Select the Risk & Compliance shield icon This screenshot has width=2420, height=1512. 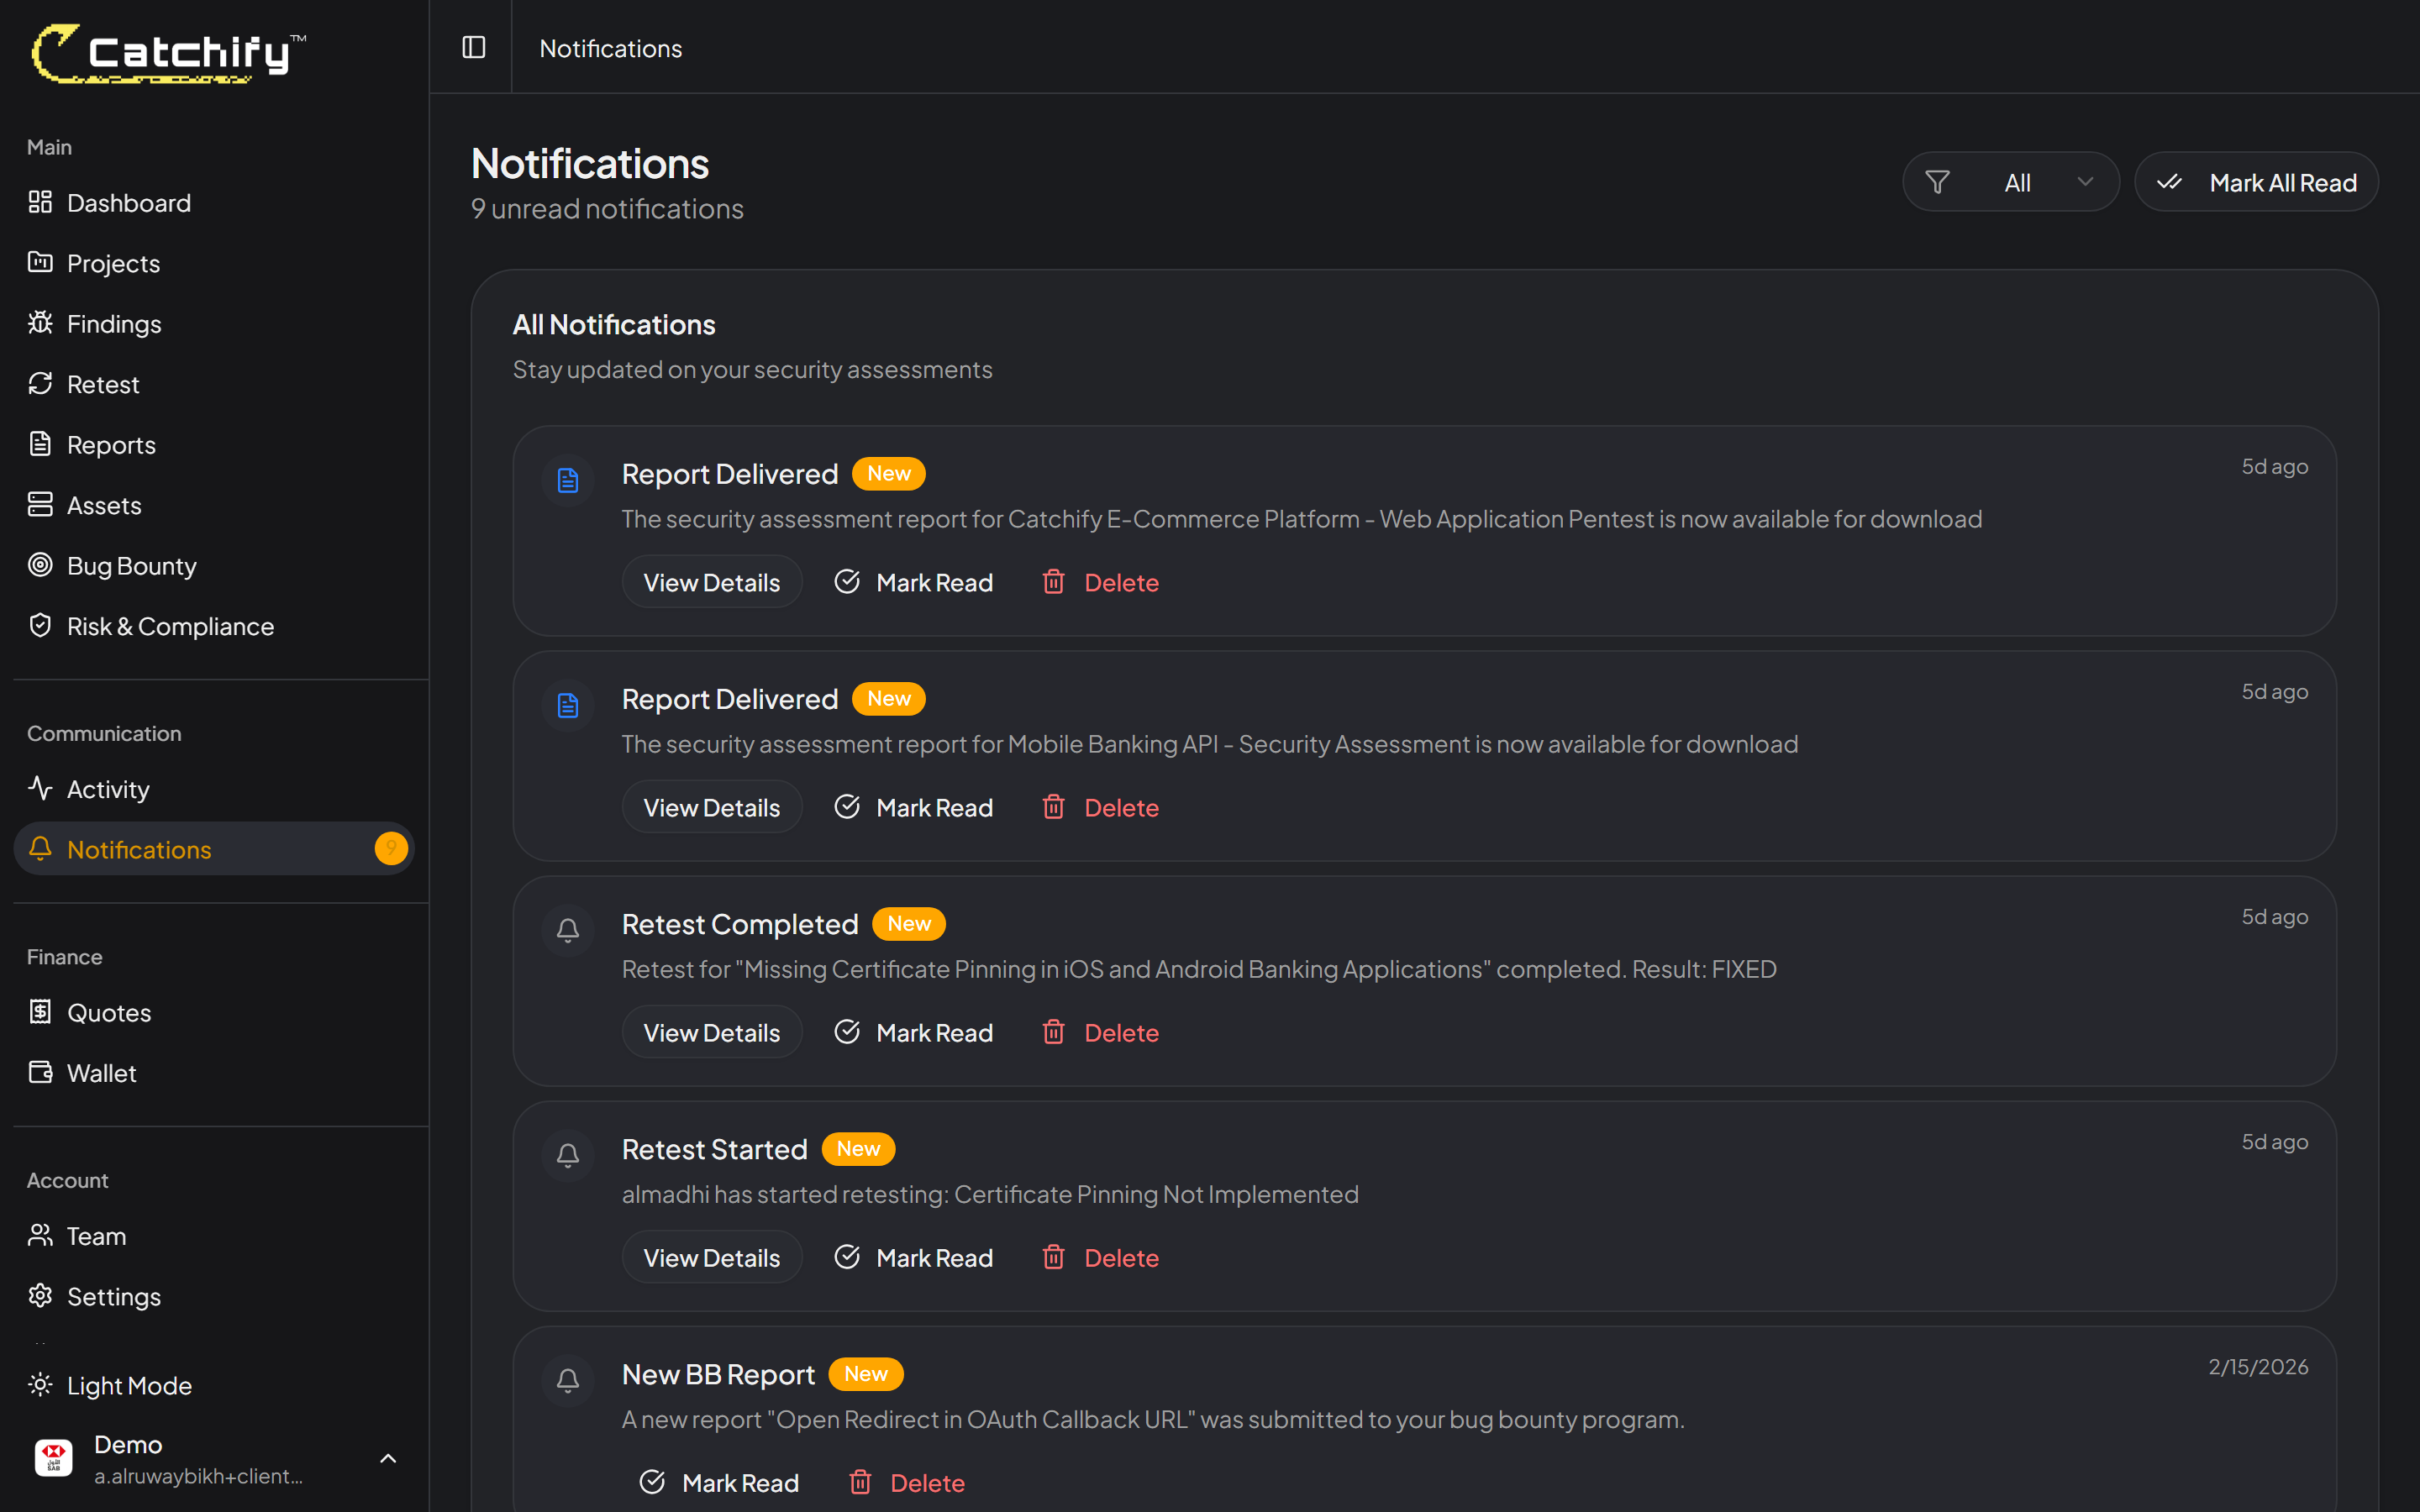click(x=40, y=625)
